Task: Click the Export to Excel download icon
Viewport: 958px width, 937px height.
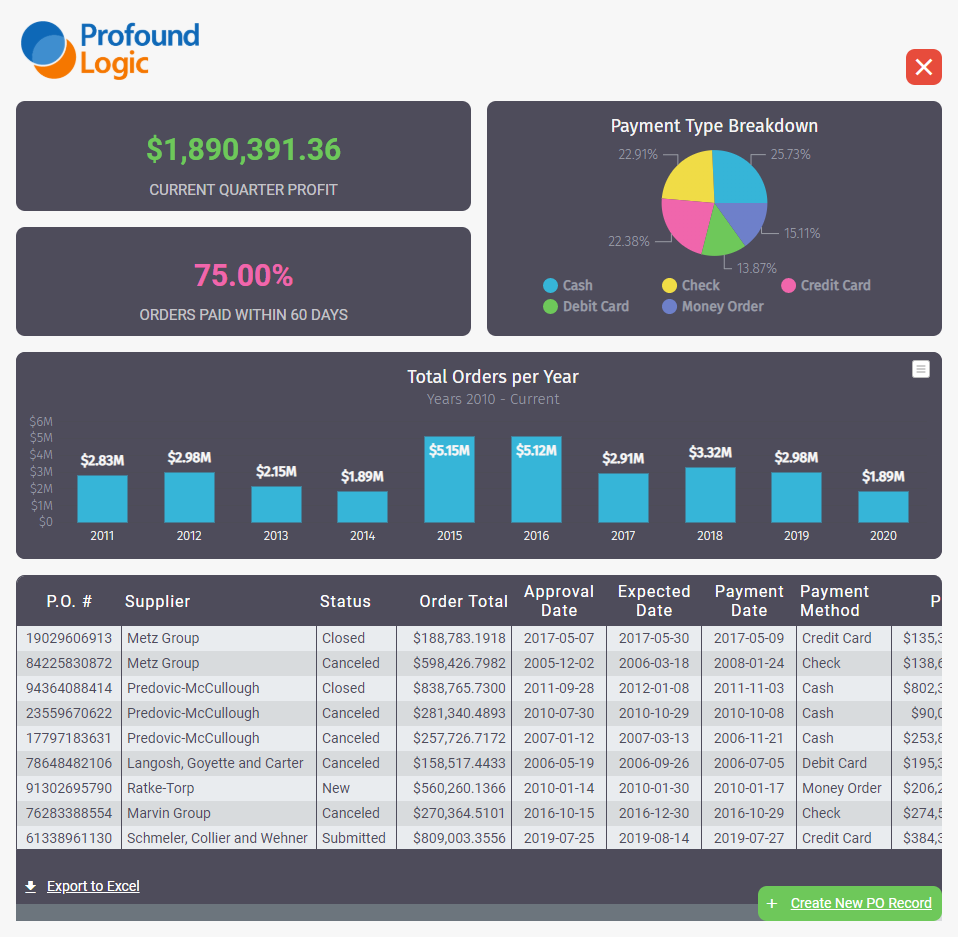Action: tap(31, 886)
